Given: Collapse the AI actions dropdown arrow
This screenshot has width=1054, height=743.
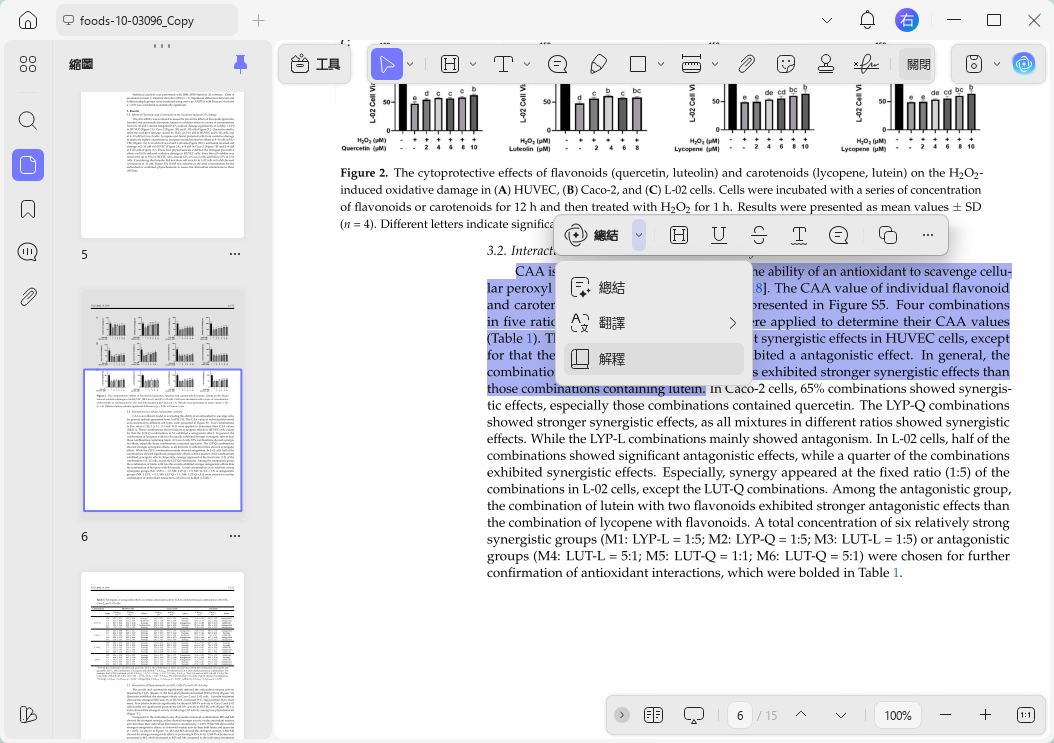Looking at the screenshot, I should tap(639, 235).
